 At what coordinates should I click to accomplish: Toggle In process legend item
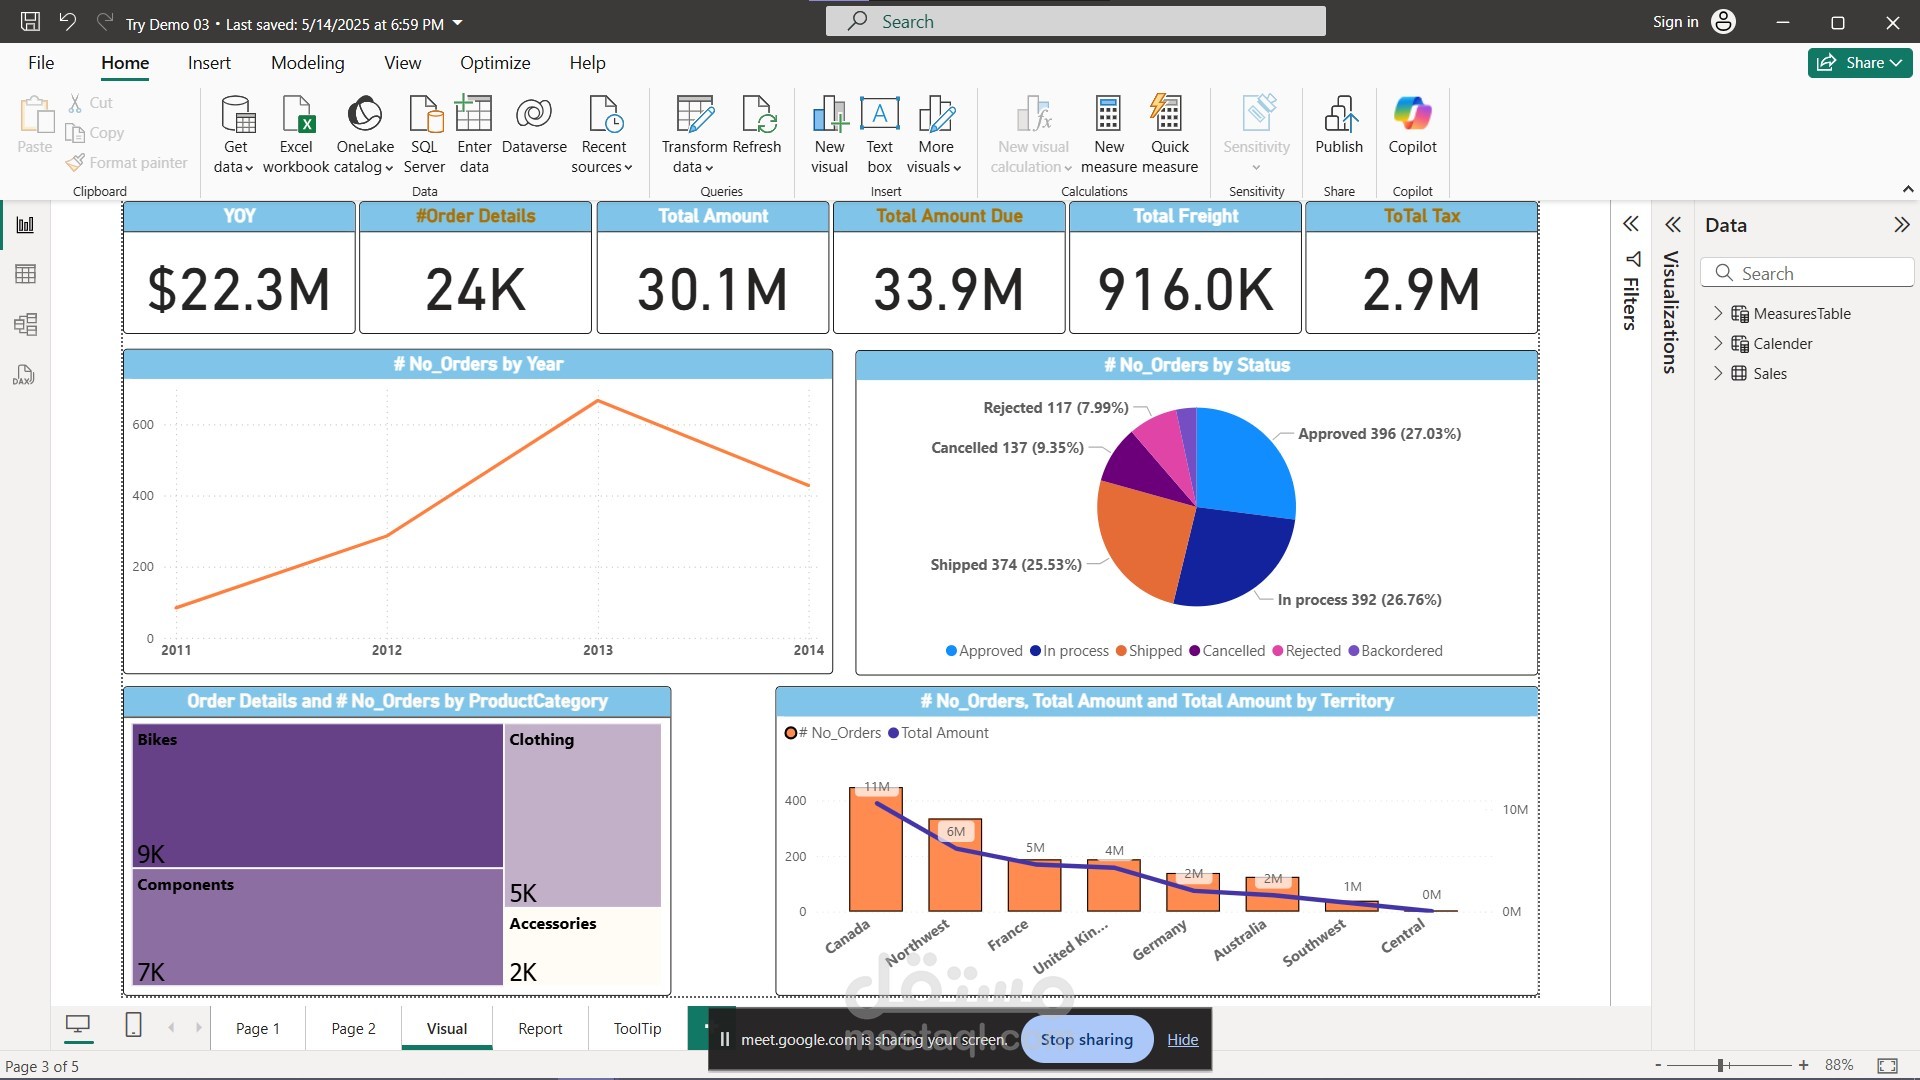click(x=1069, y=651)
